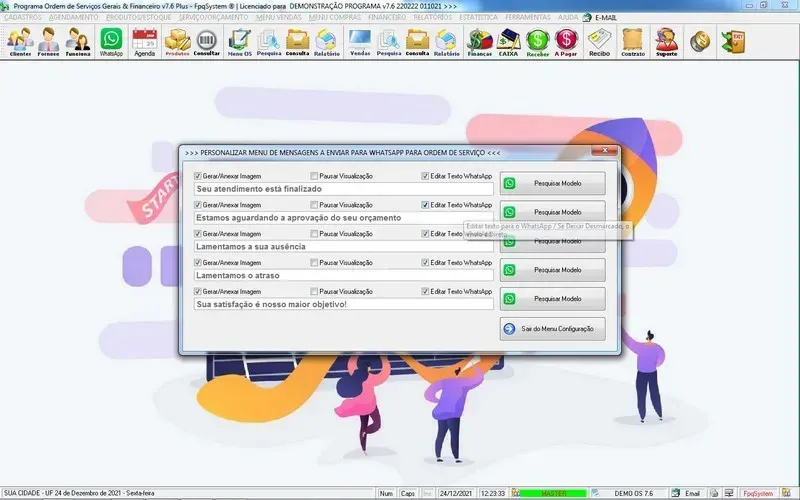Click the 'Lamentamos a sua ausência' text field
Image resolution: width=800 pixels, height=500 pixels.
(x=344, y=246)
